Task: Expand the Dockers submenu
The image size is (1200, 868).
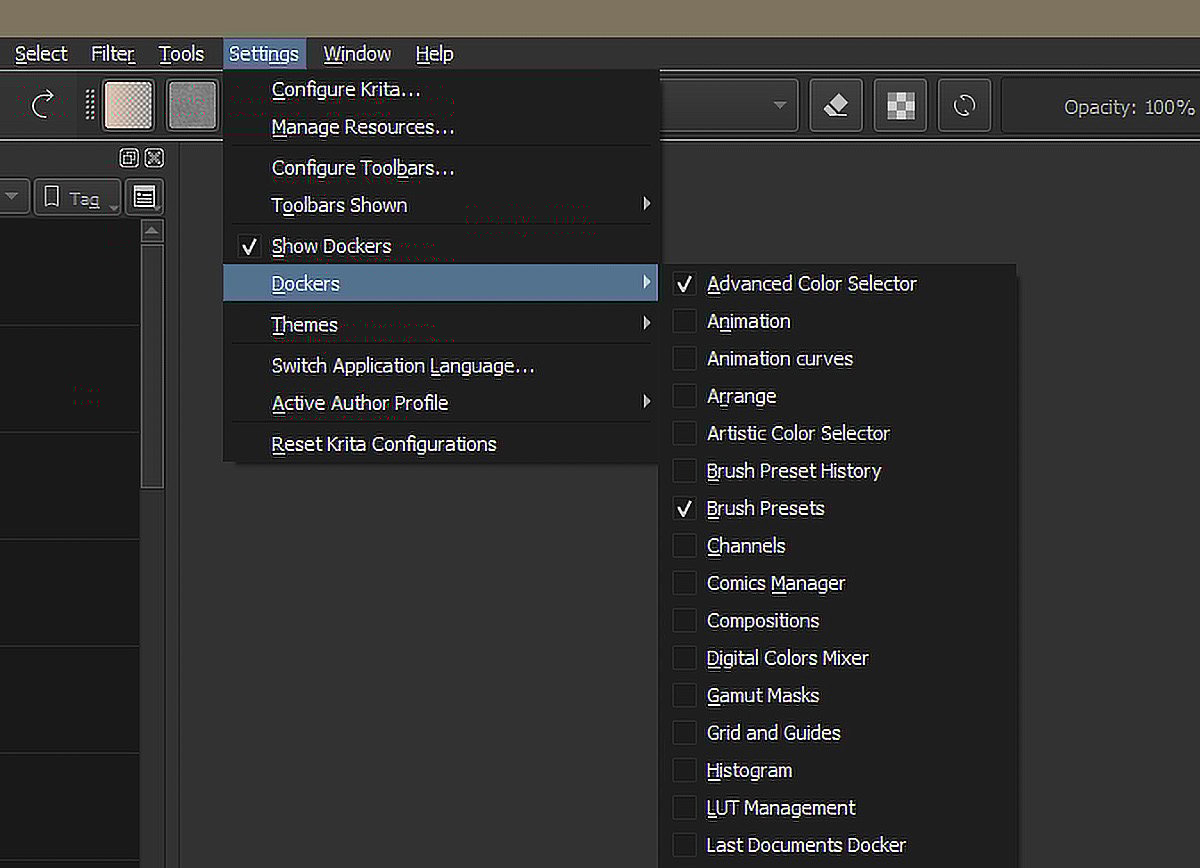Action: [x=441, y=283]
